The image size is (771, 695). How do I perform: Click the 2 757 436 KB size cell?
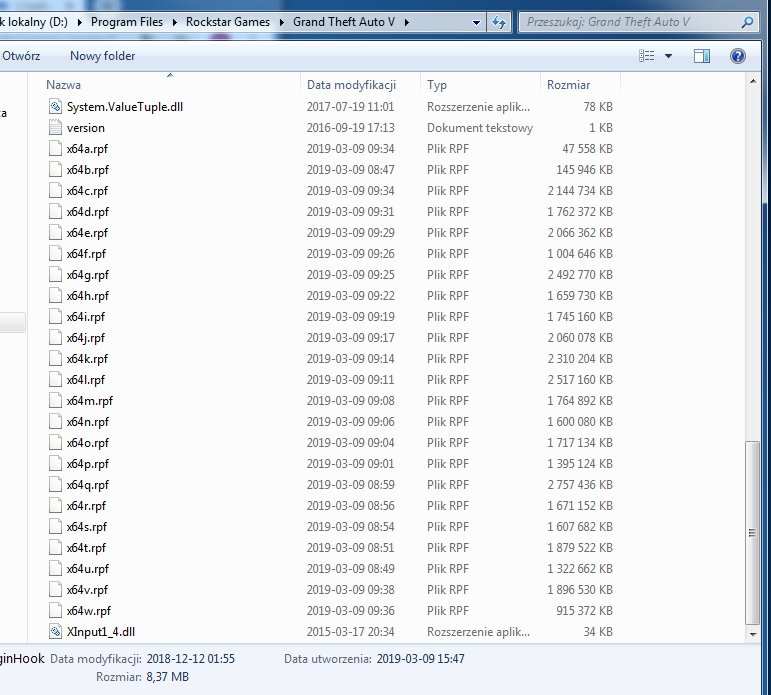tap(580, 485)
